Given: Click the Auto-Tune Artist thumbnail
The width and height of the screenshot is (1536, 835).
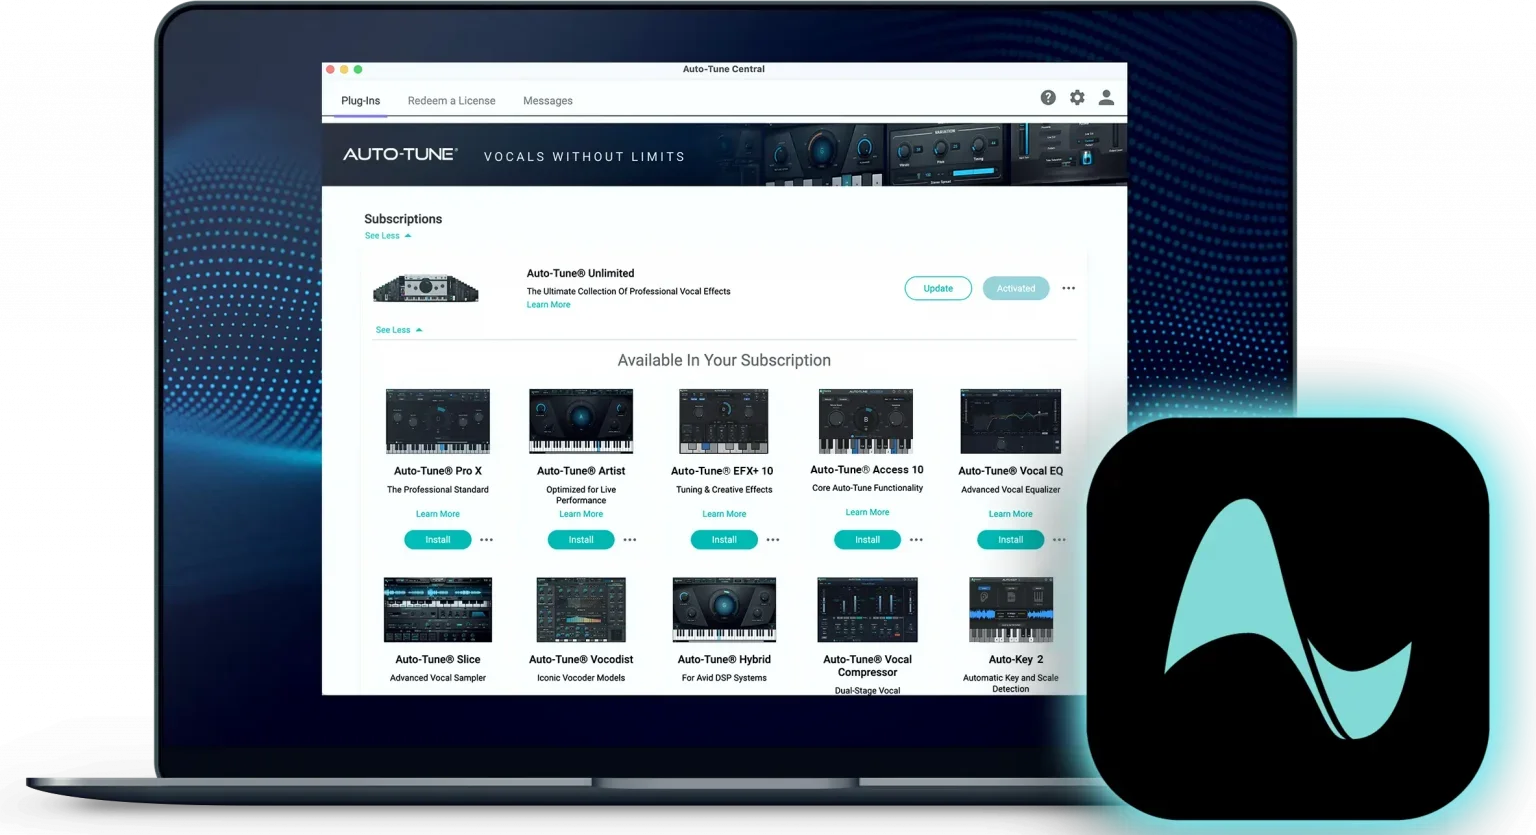Looking at the screenshot, I should [x=581, y=421].
